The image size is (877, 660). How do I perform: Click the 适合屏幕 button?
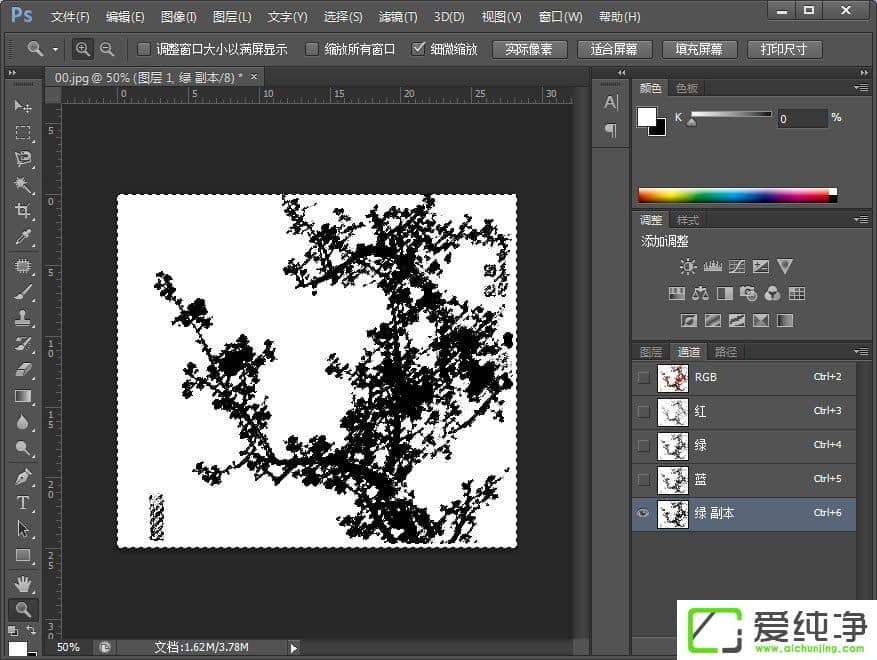point(614,49)
